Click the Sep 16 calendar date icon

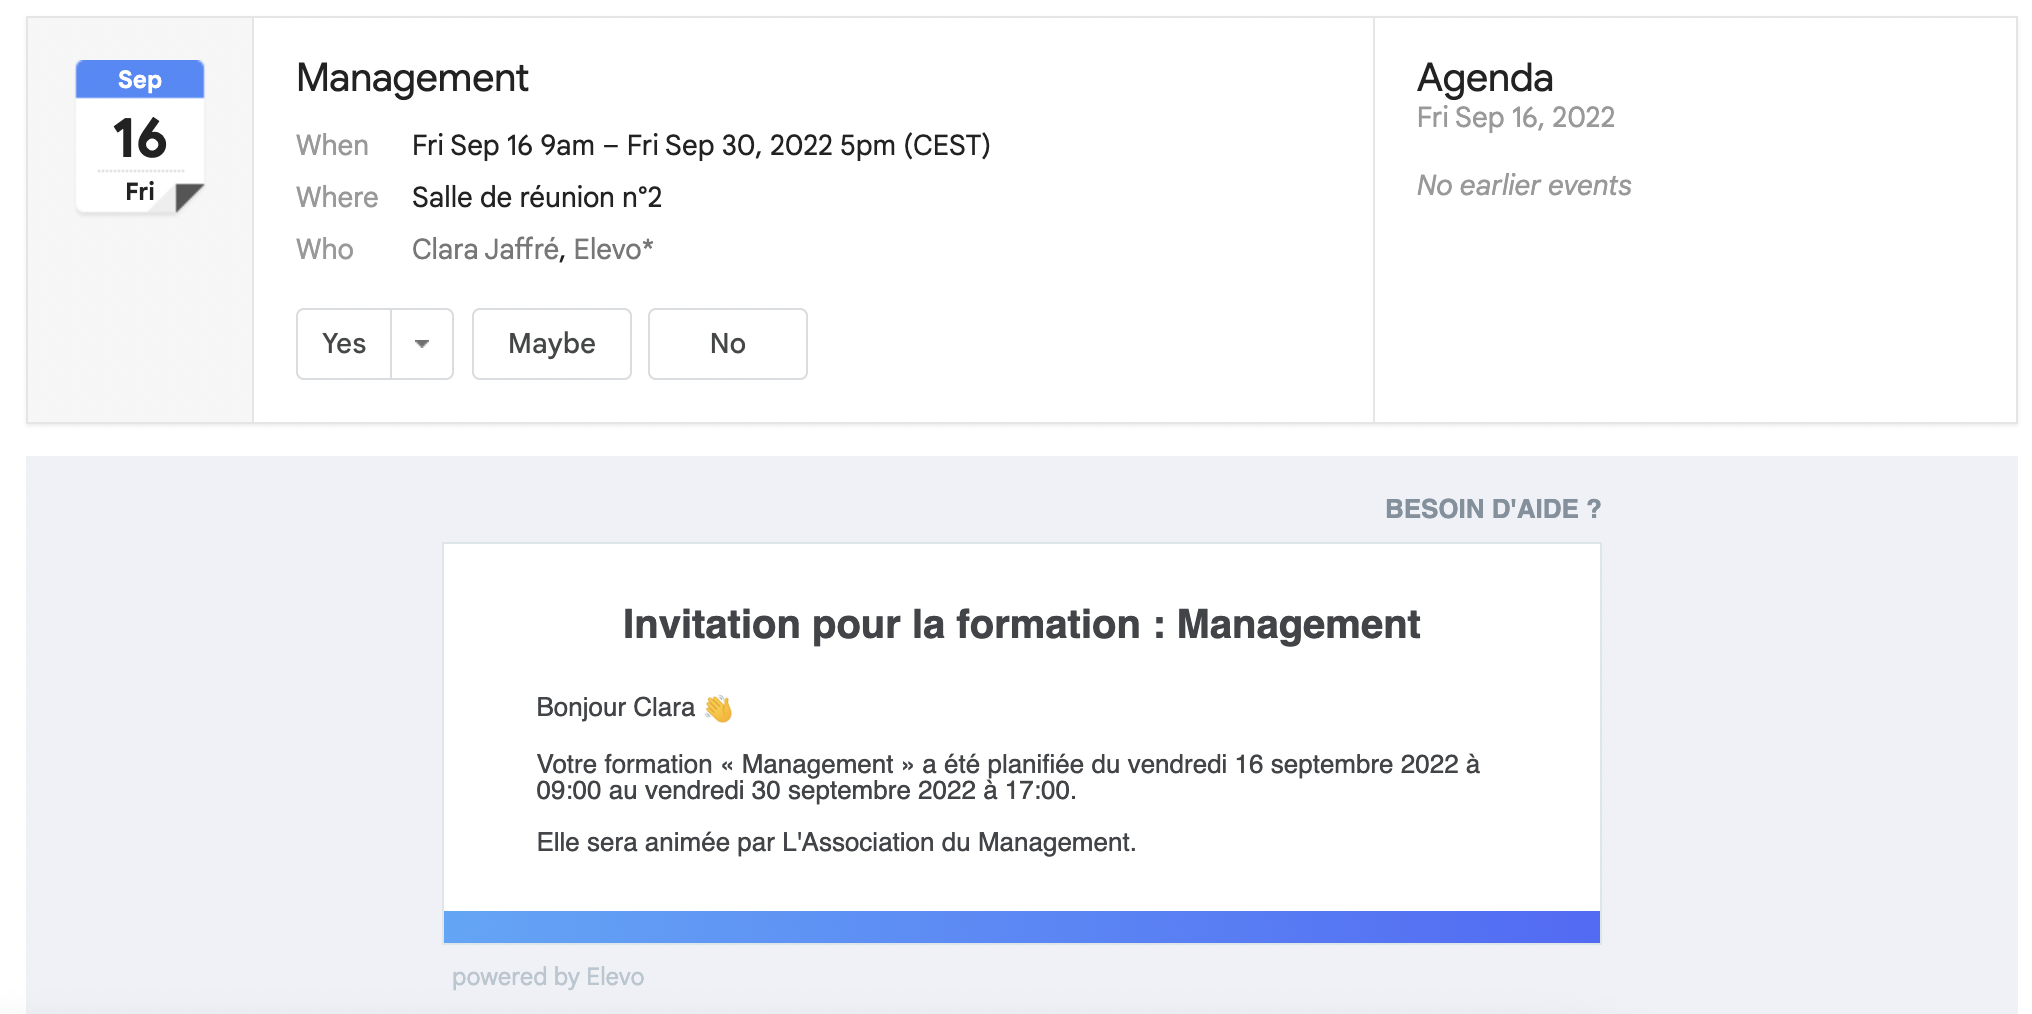pos(140,137)
